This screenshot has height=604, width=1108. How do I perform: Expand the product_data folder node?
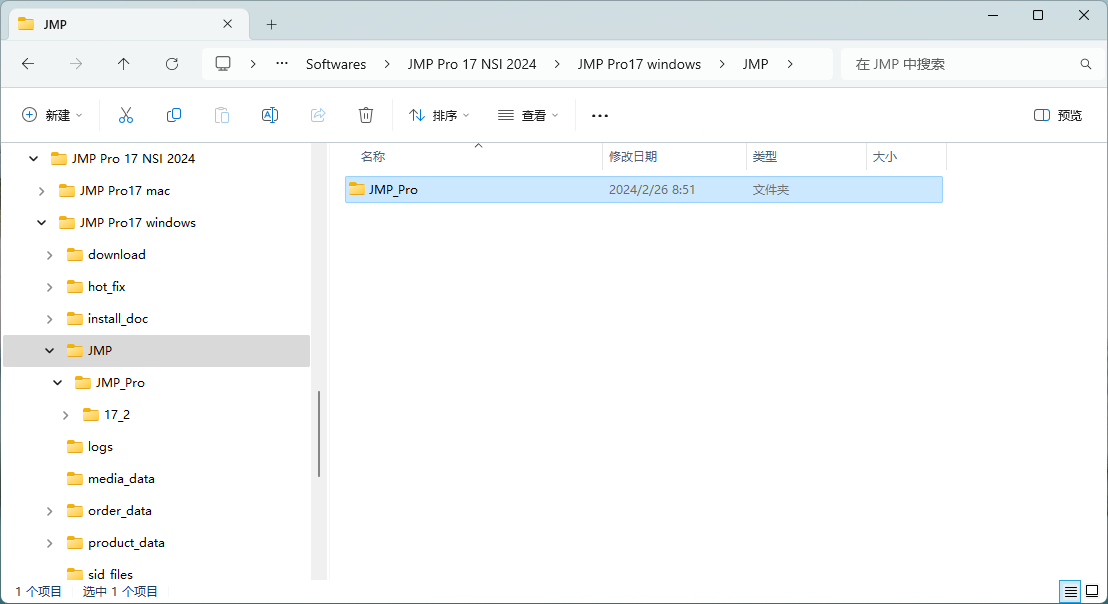(x=49, y=543)
